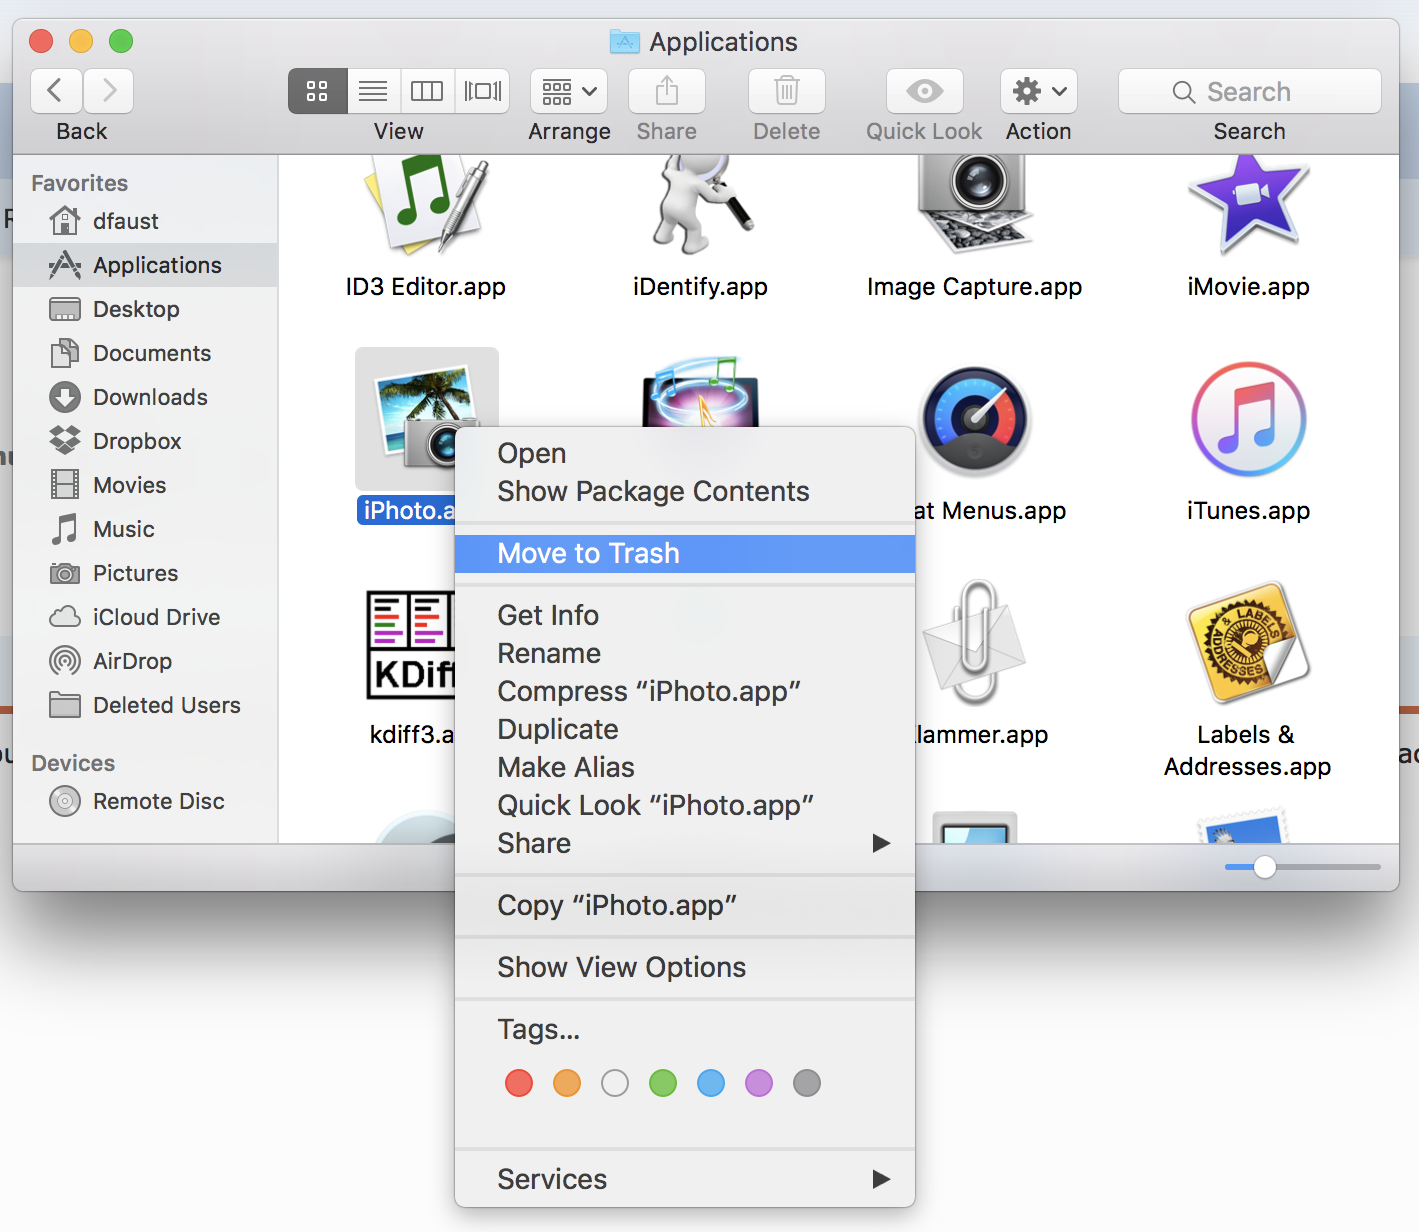This screenshot has width=1419, height=1232.
Task: Select the iStat Menus gauge icon
Action: click(x=975, y=421)
